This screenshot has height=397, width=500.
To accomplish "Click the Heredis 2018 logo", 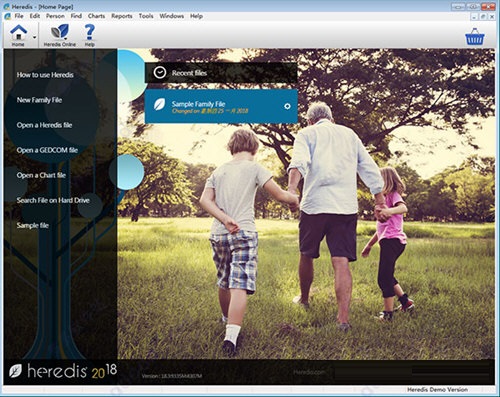I will point(63,371).
